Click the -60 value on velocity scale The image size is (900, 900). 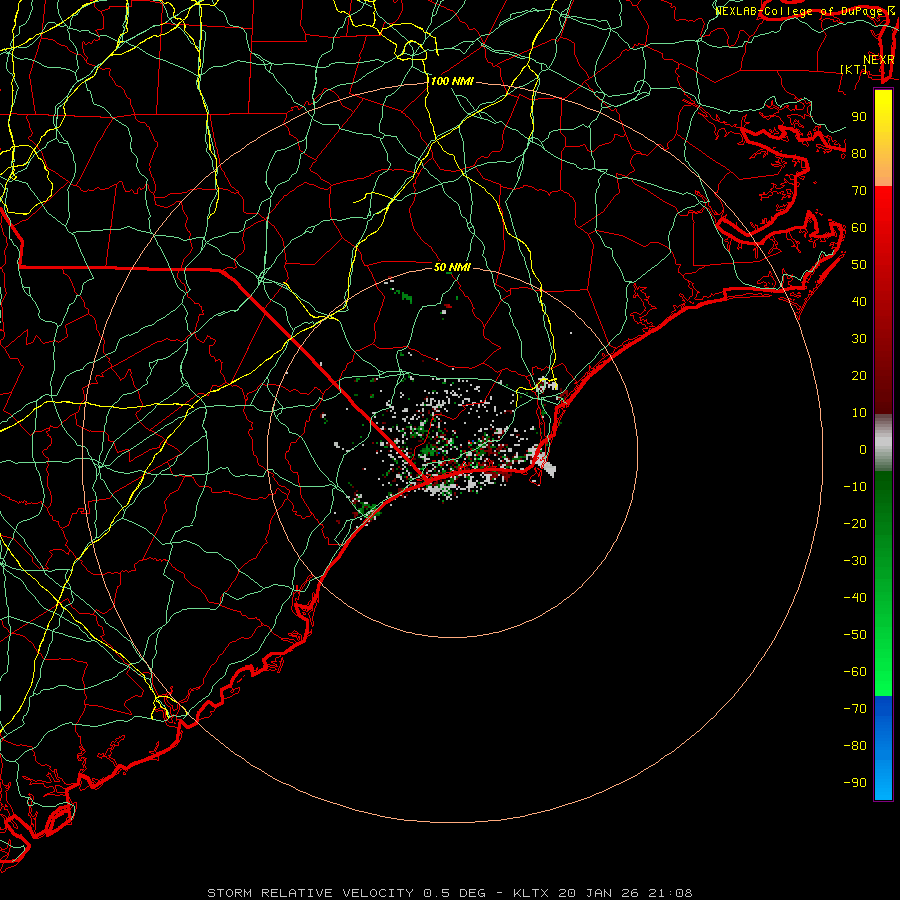(x=855, y=672)
